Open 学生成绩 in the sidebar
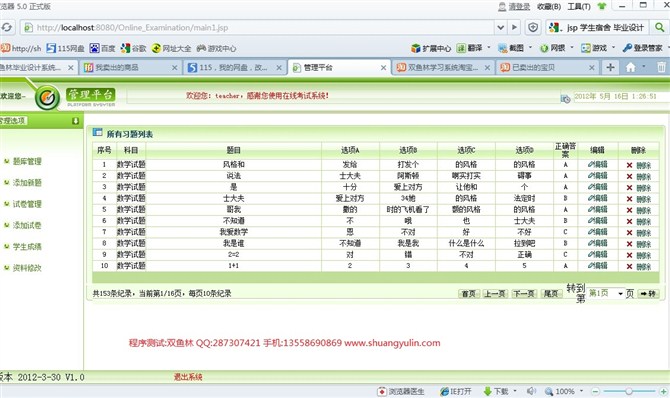The height and width of the screenshot is (398, 670). click(x=27, y=247)
